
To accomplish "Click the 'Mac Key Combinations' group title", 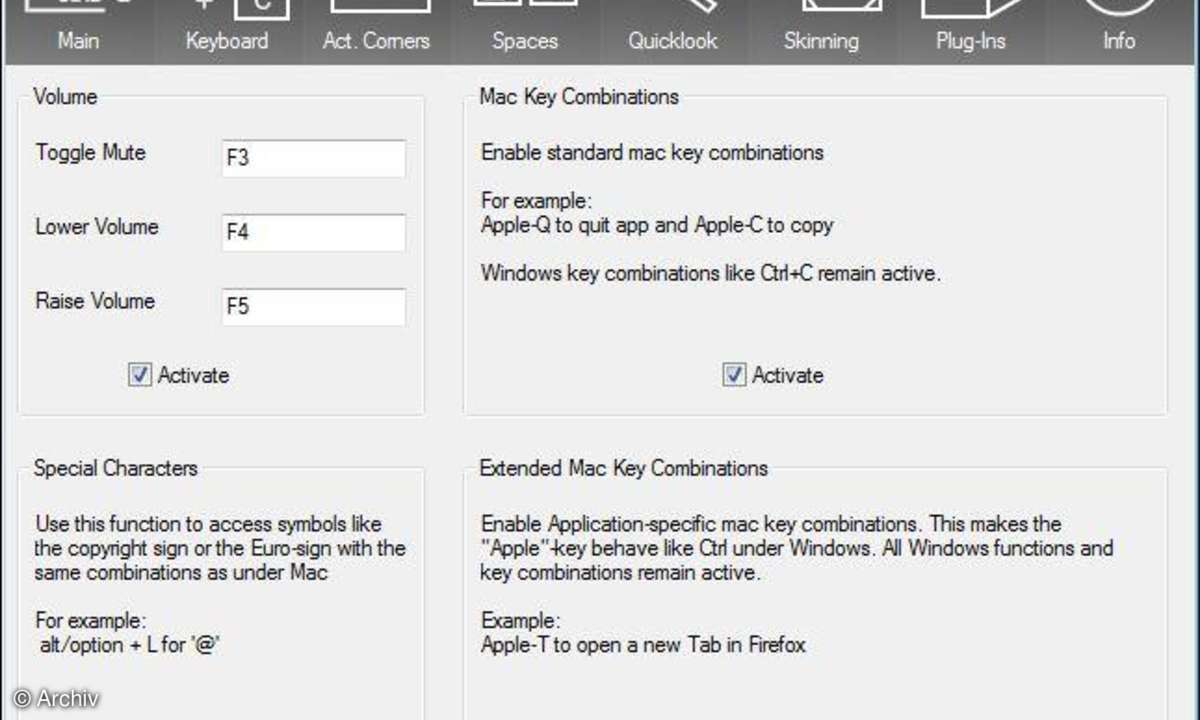I will 579,97.
